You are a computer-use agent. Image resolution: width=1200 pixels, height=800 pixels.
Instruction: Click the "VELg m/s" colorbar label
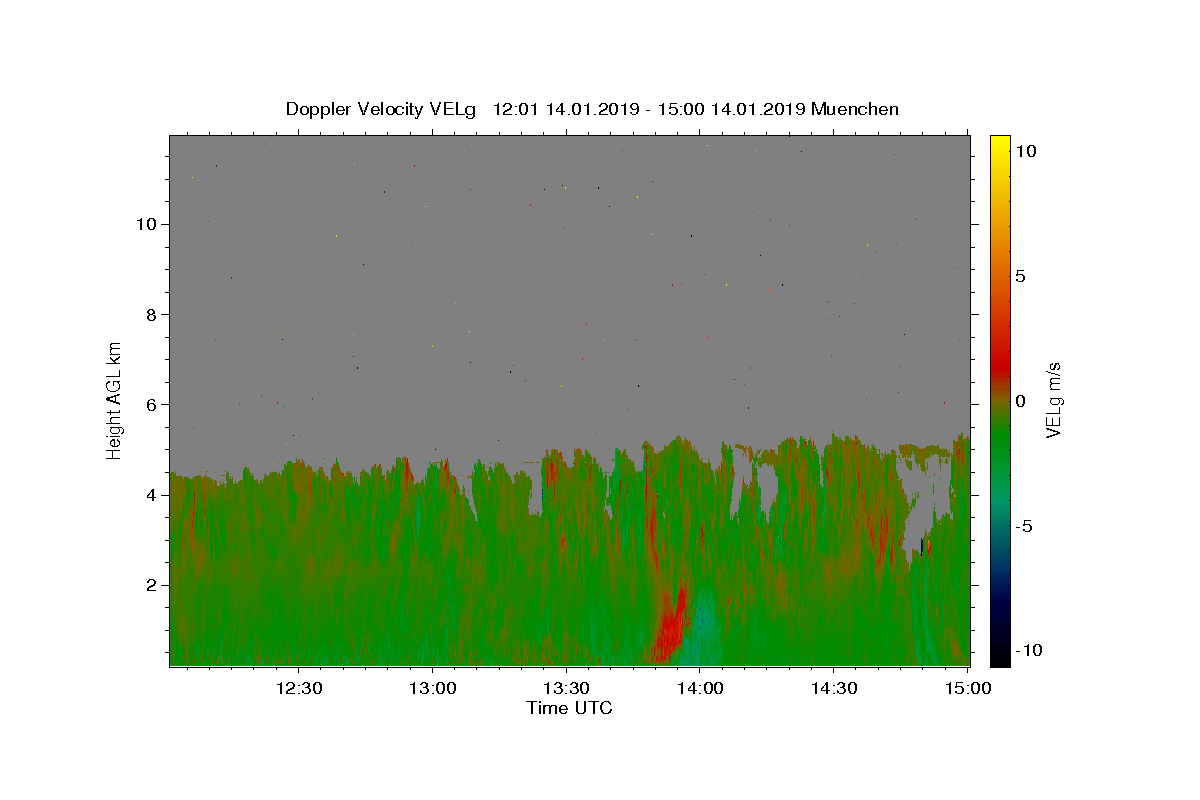point(1053,399)
